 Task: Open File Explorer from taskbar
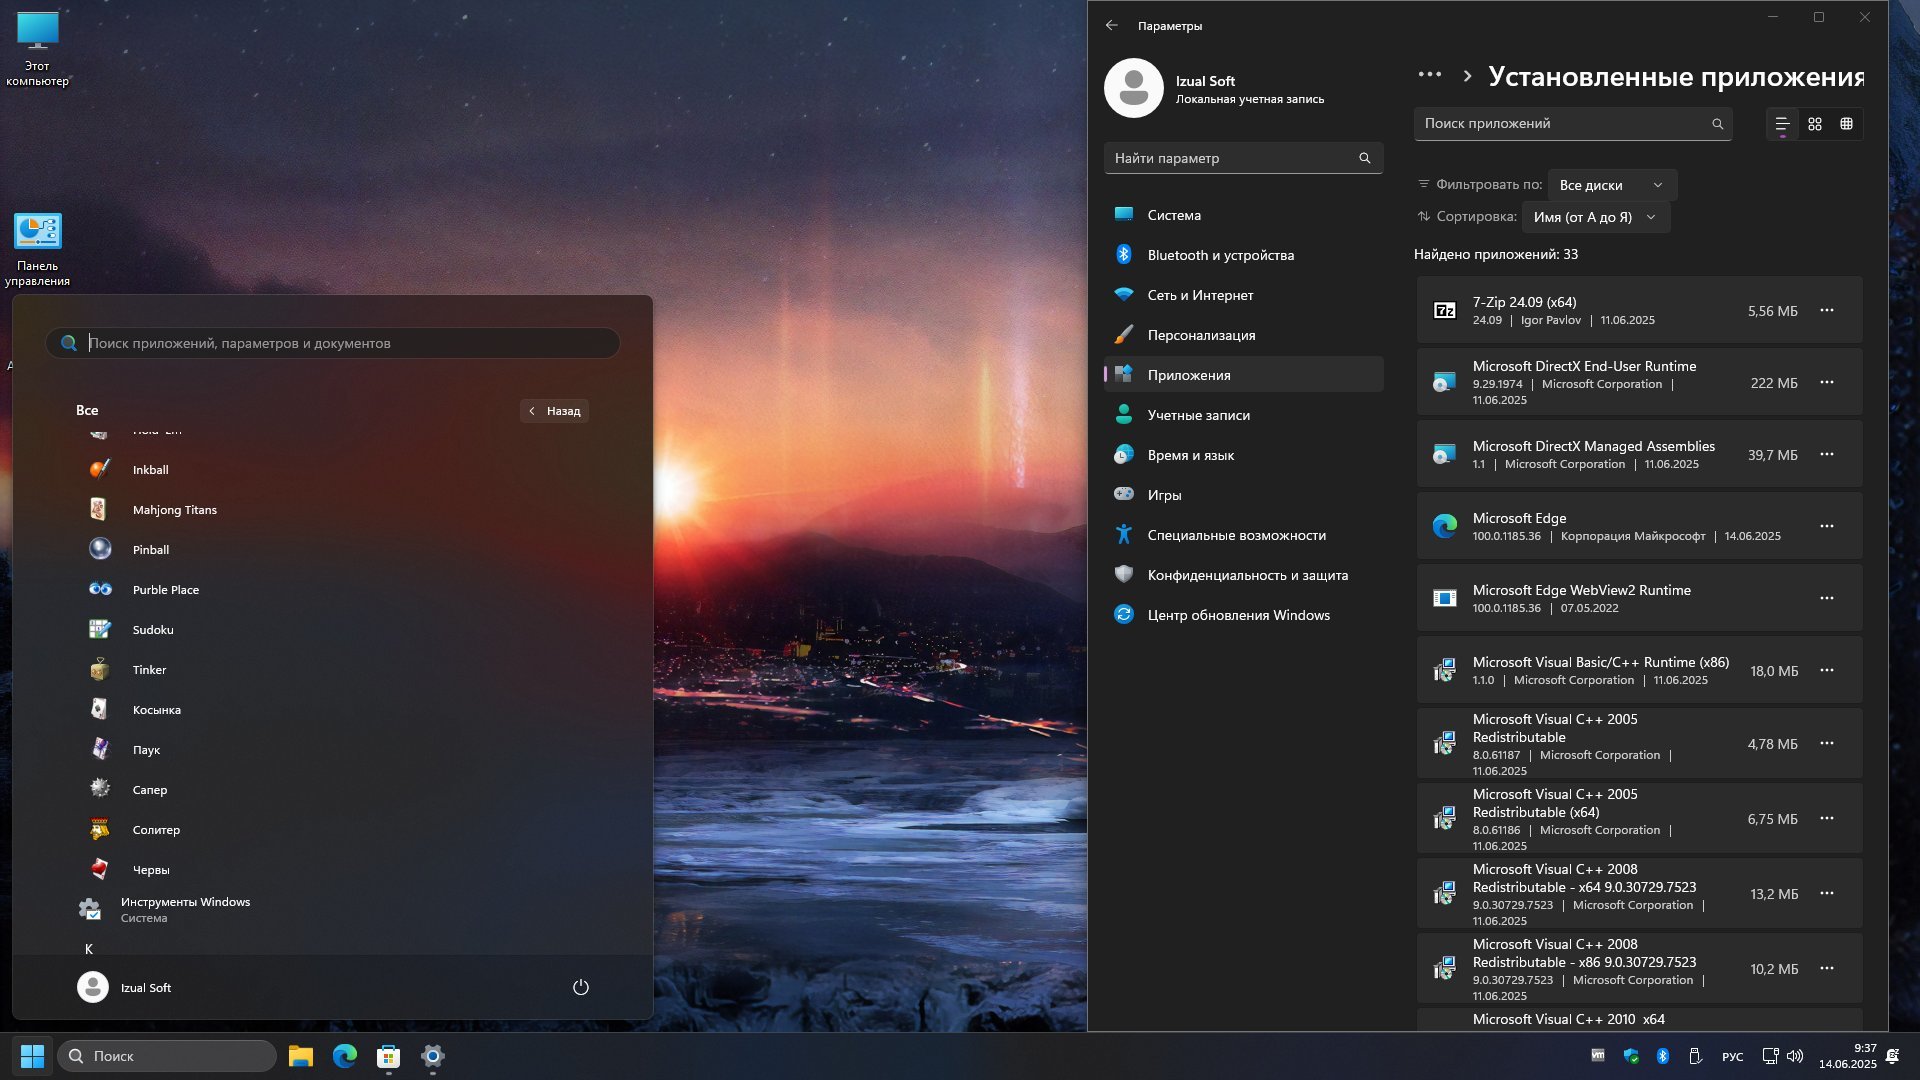pos(300,1056)
